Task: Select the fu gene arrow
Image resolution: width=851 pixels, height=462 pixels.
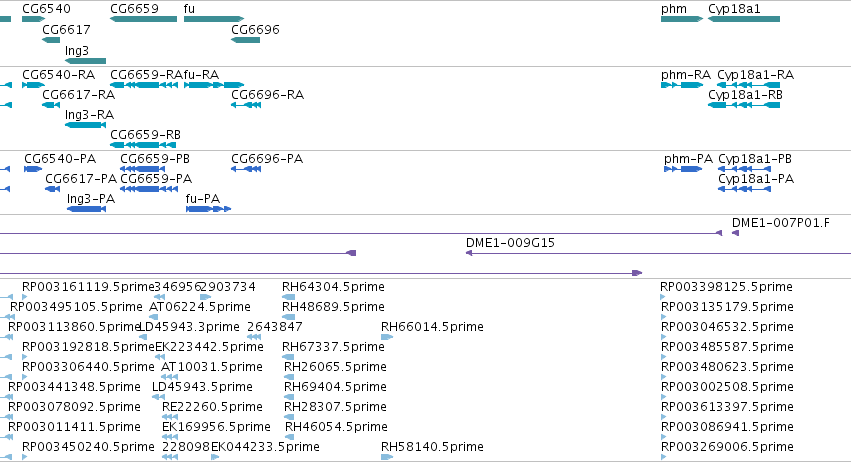Action: [214, 19]
